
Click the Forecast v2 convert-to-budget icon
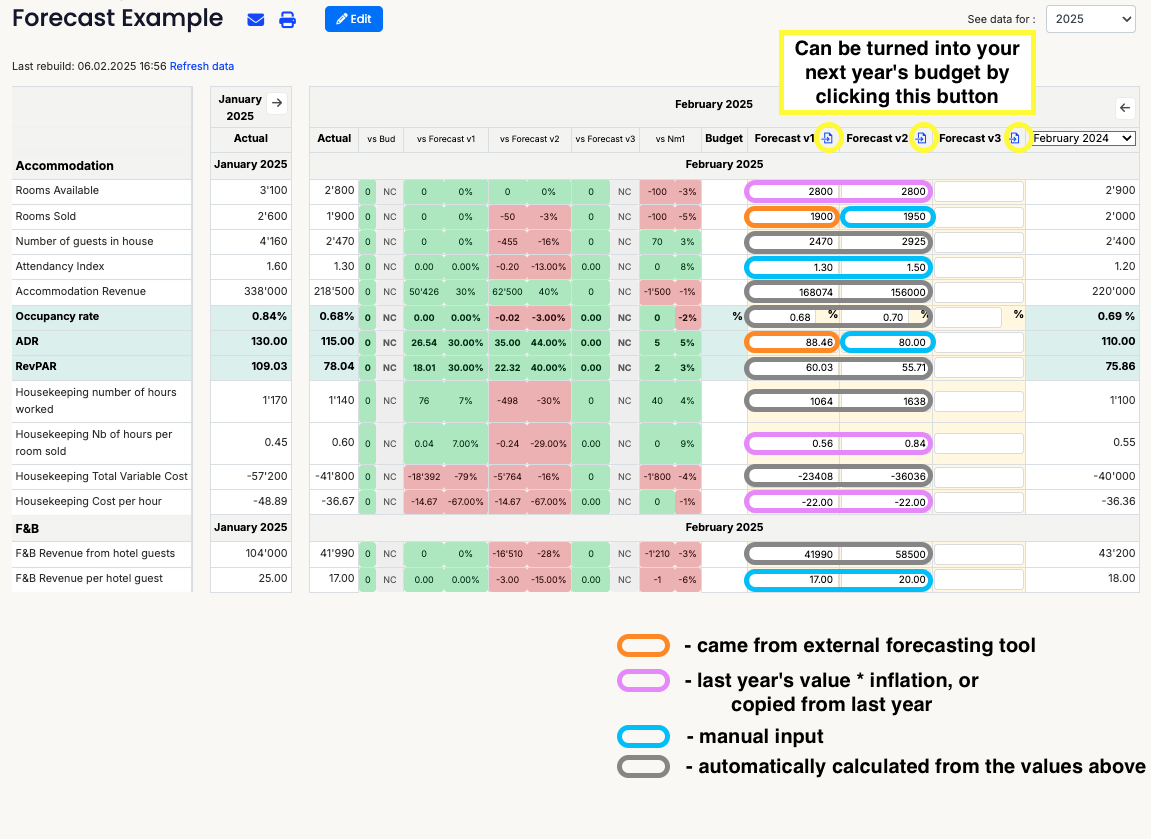pos(922,138)
